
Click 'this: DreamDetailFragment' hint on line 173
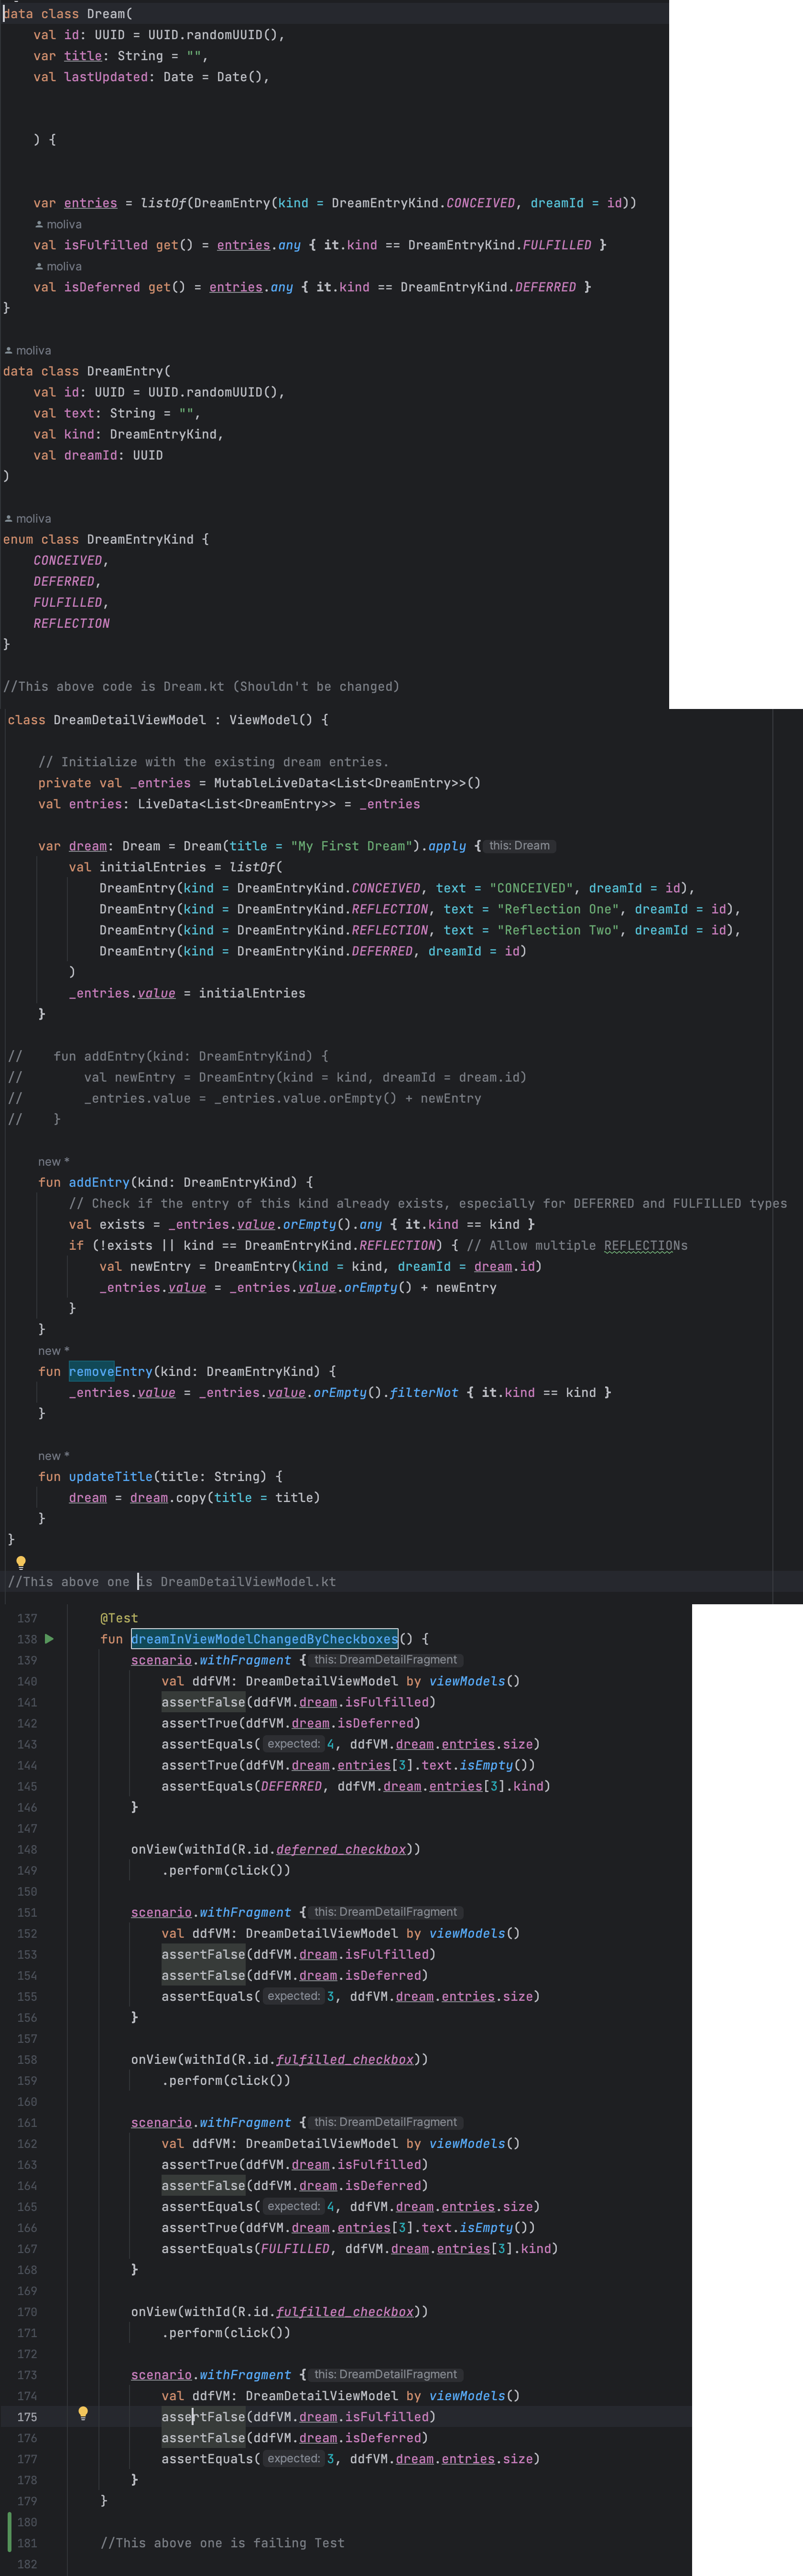click(x=386, y=2374)
